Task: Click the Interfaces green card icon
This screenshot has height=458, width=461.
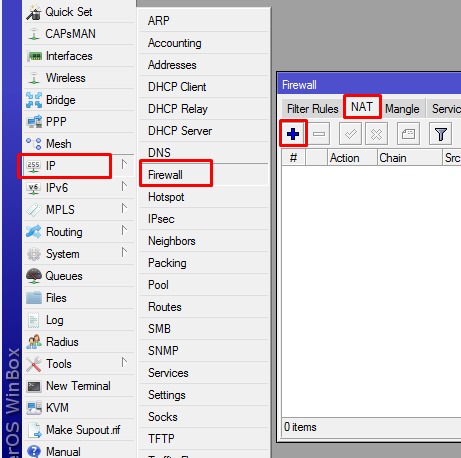Action: [34, 56]
